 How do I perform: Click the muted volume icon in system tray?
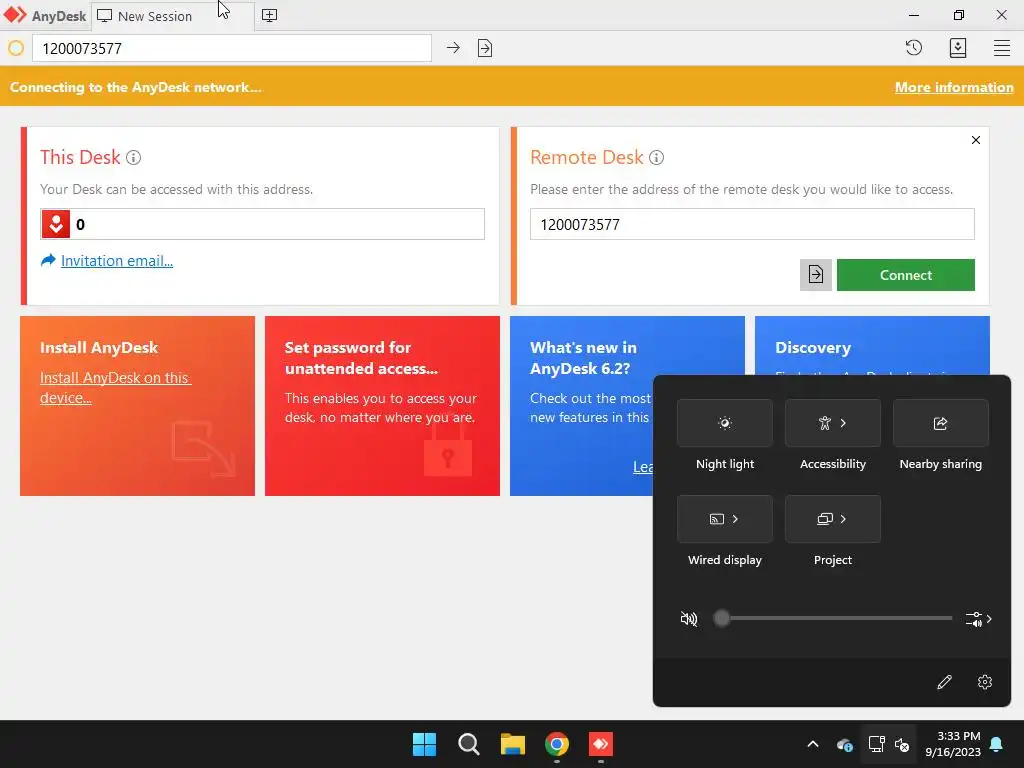(902, 744)
